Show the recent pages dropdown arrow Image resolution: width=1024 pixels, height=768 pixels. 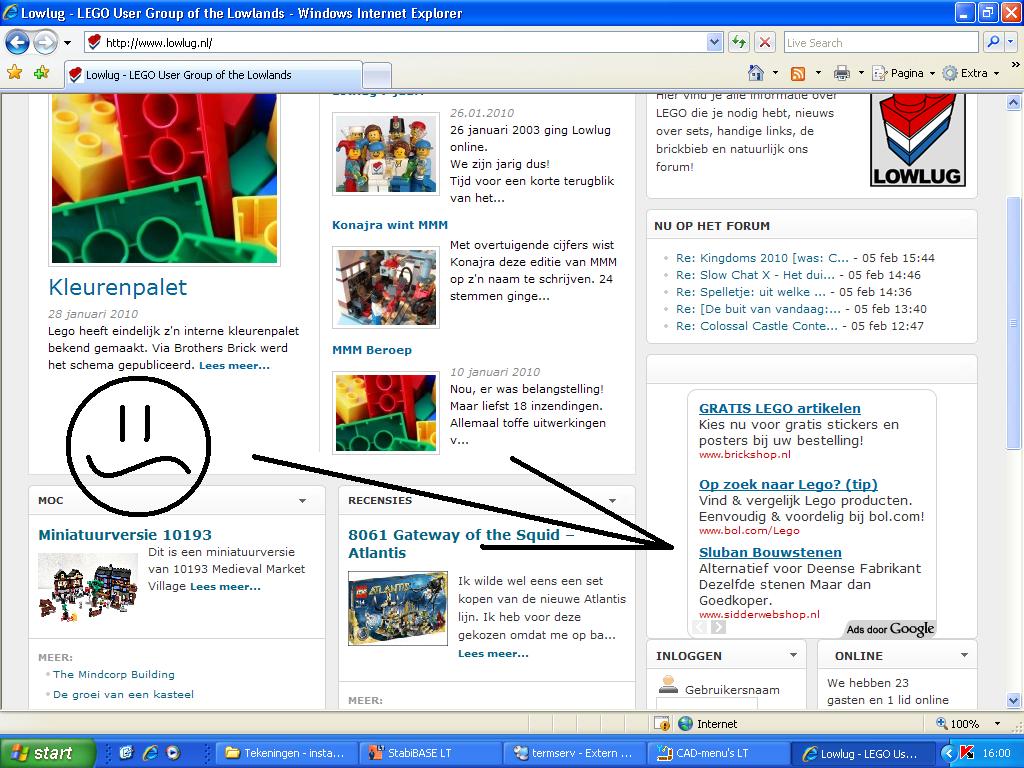coord(67,43)
